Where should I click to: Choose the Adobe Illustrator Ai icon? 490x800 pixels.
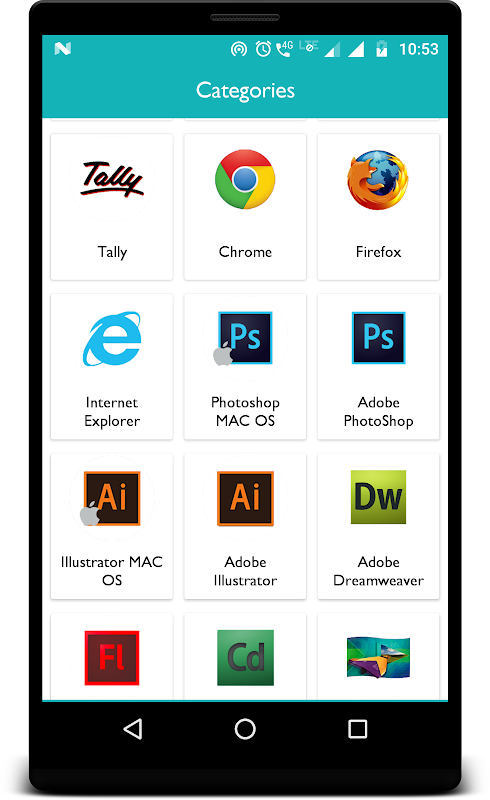click(245, 498)
